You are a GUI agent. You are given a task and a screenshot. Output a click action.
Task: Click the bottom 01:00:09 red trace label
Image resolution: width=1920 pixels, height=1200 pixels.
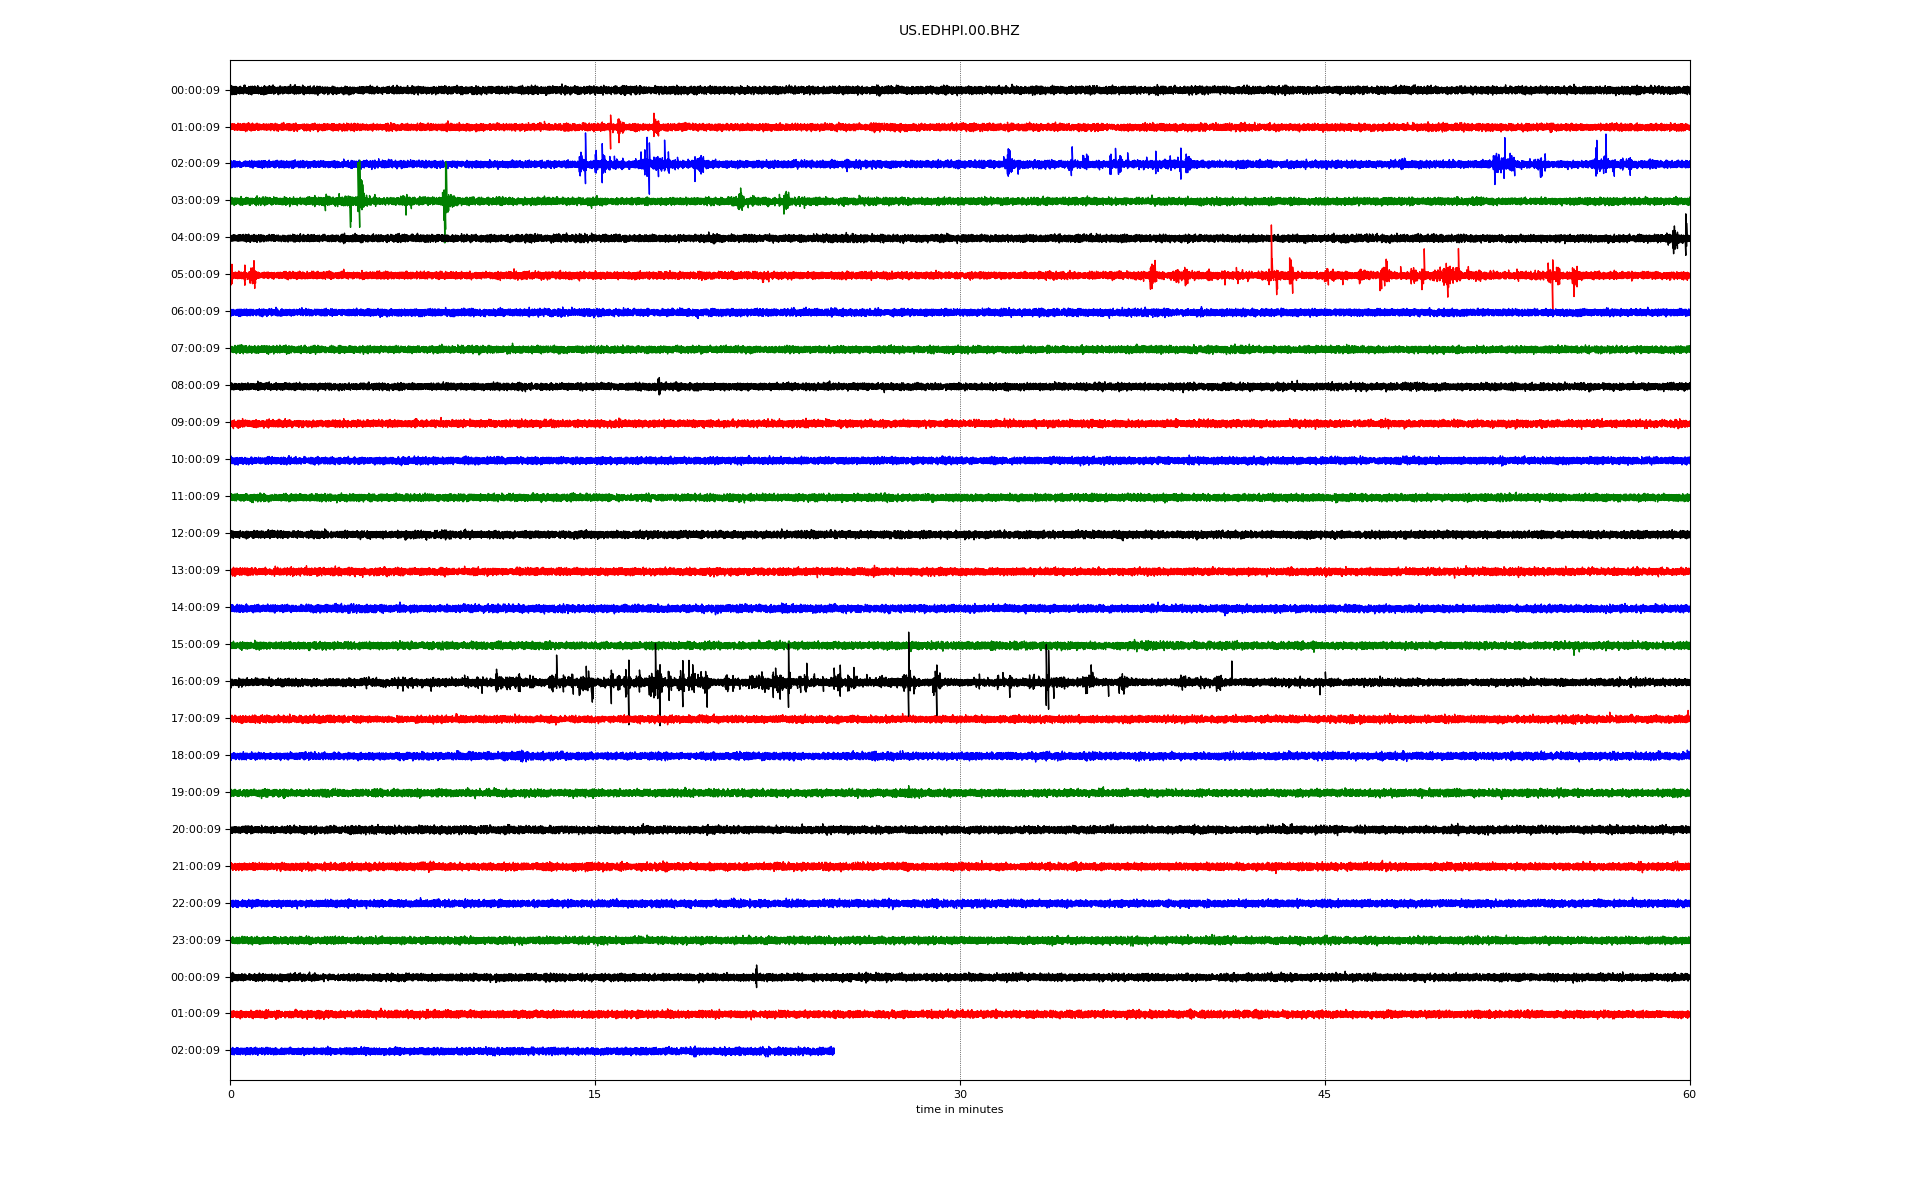(x=195, y=1014)
